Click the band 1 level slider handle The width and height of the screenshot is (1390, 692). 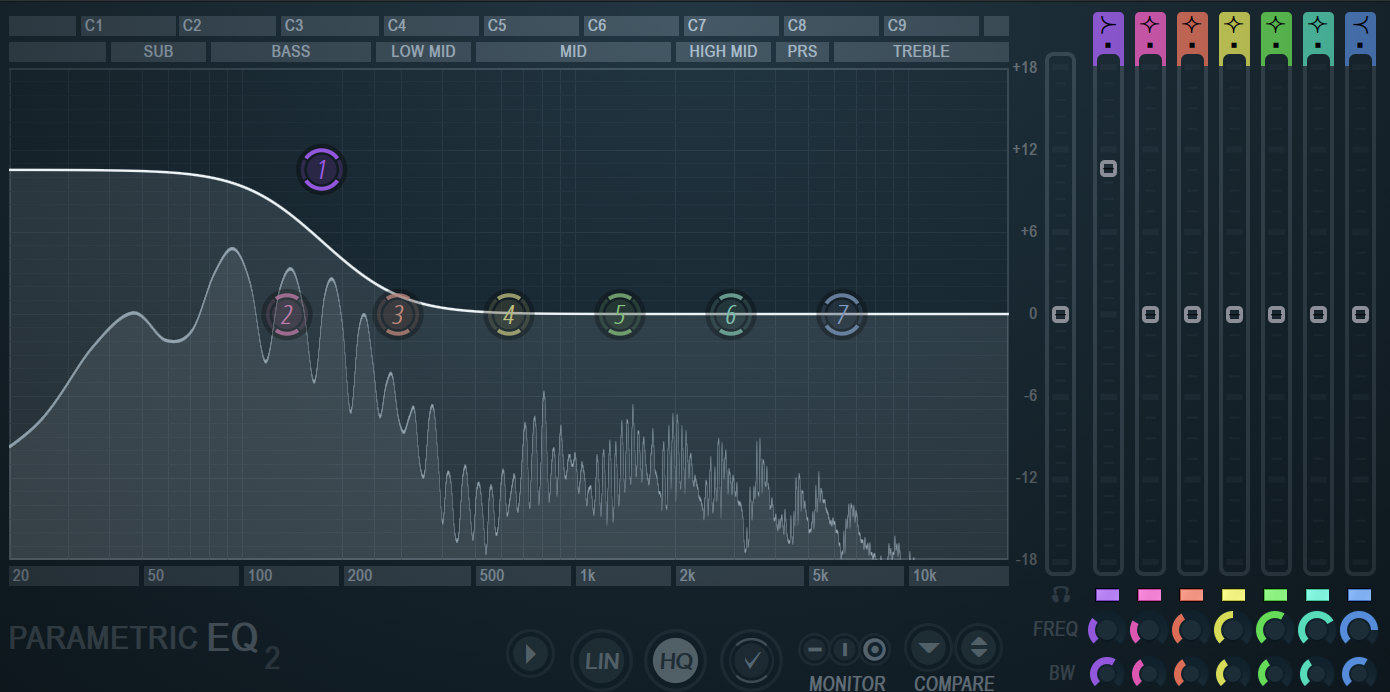pos(1108,168)
